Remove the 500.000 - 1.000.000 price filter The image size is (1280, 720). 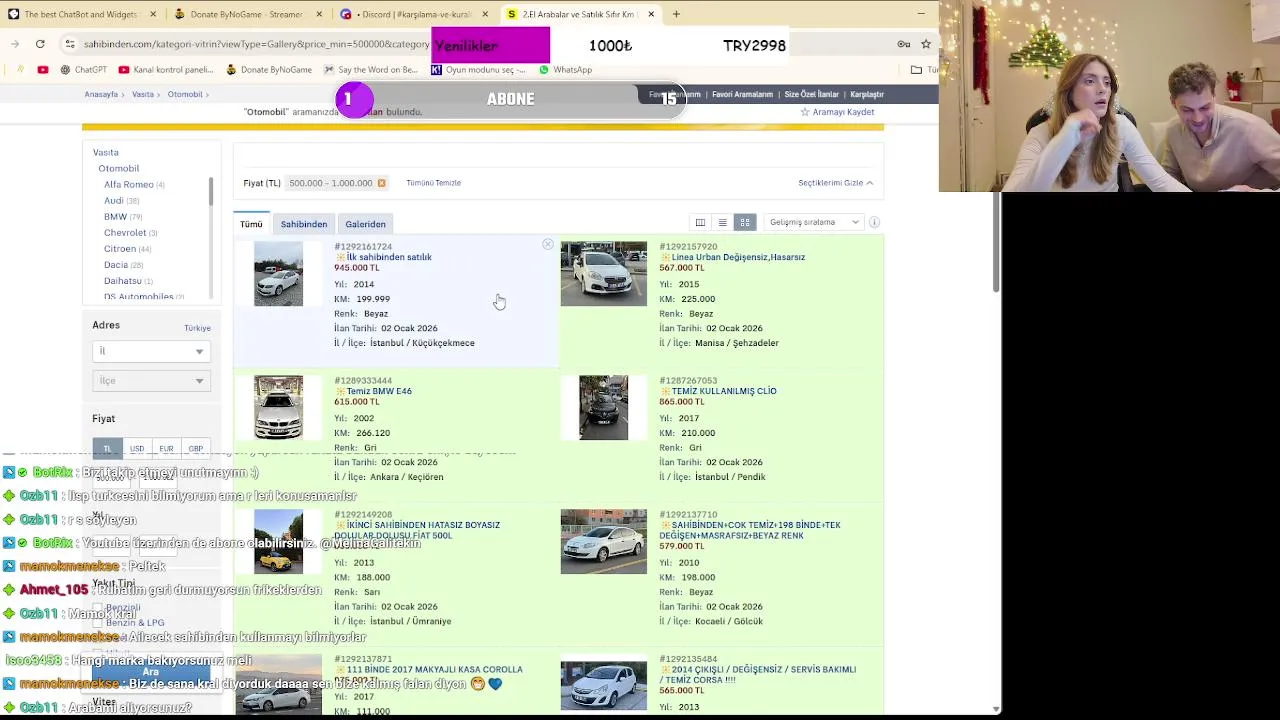click(381, 183)
